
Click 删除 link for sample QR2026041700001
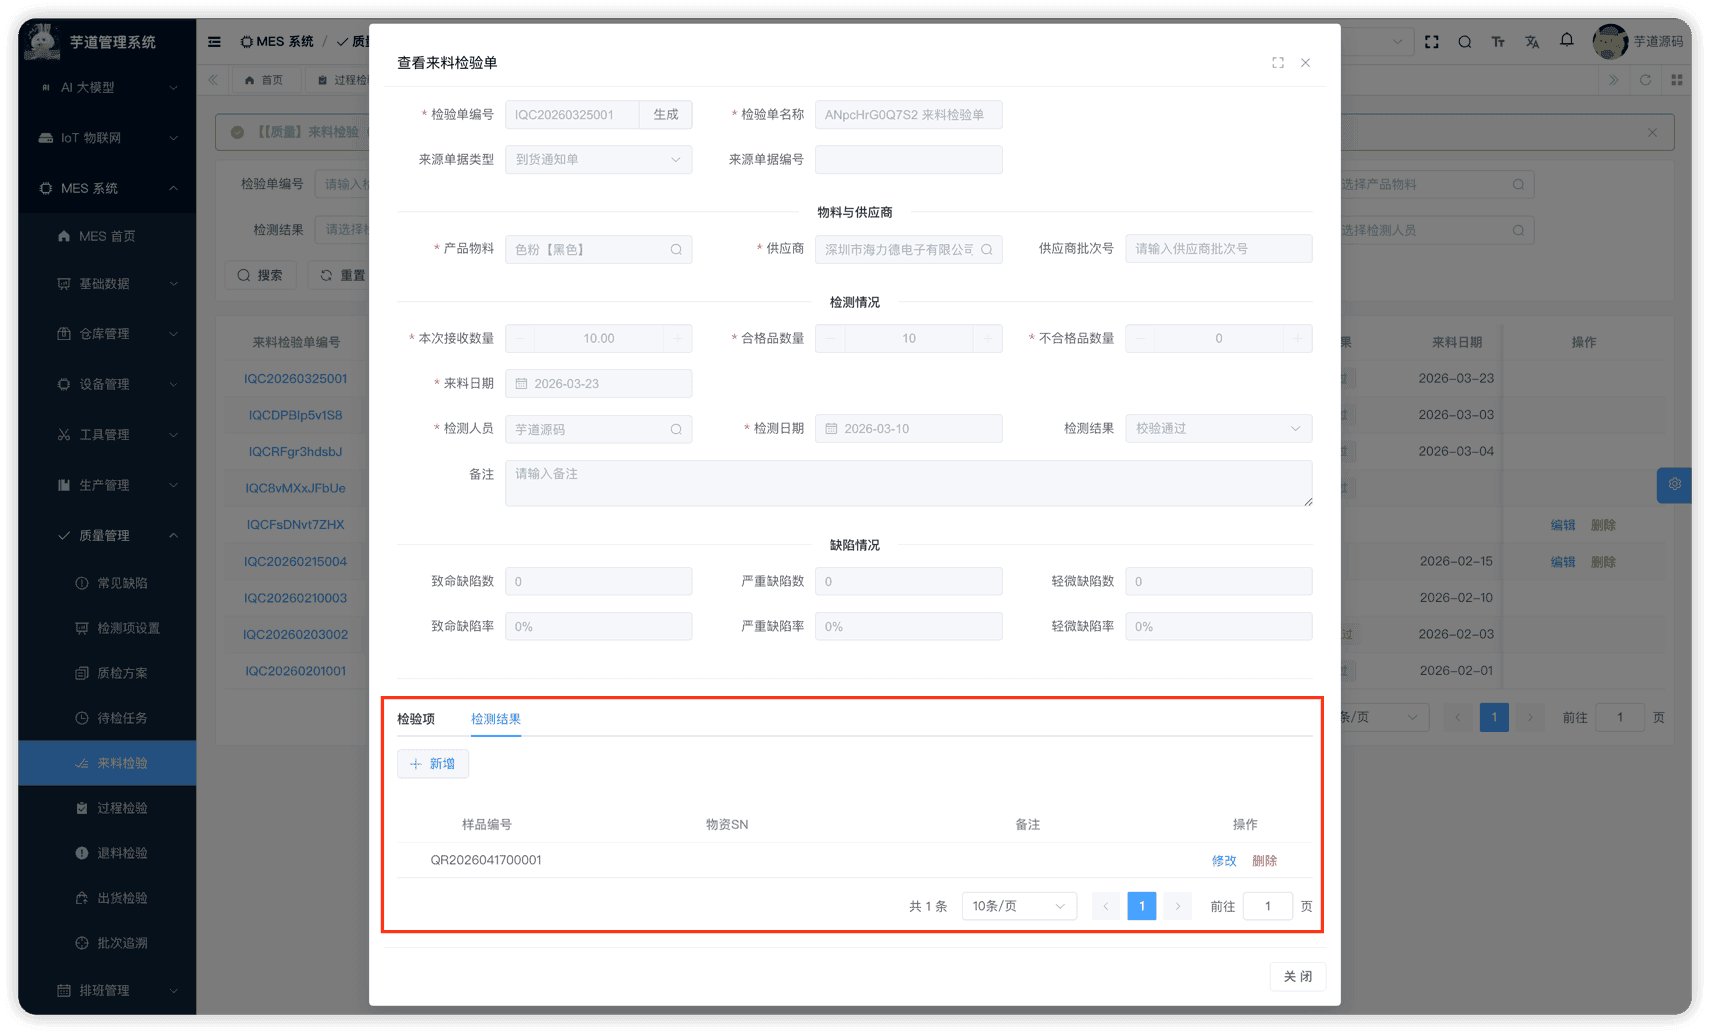pyautogui.click(x=1264, y=861)
